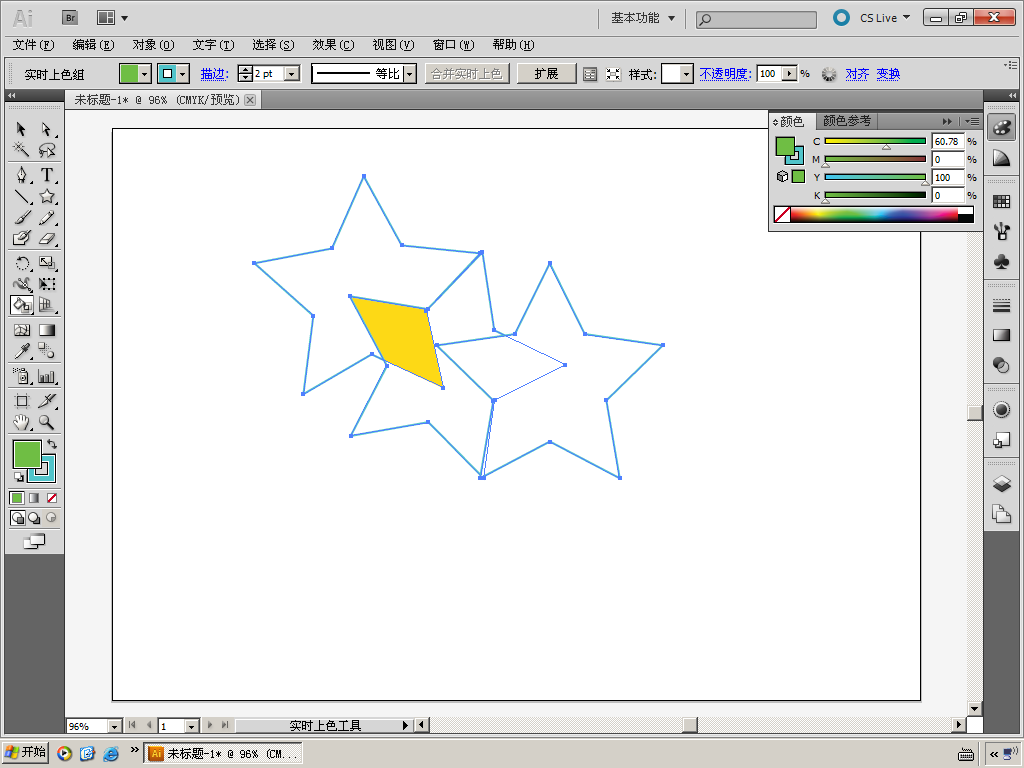Expand the fill color dropdown in control bar
The image size is (1024, 768).
(x=145, y=74)
